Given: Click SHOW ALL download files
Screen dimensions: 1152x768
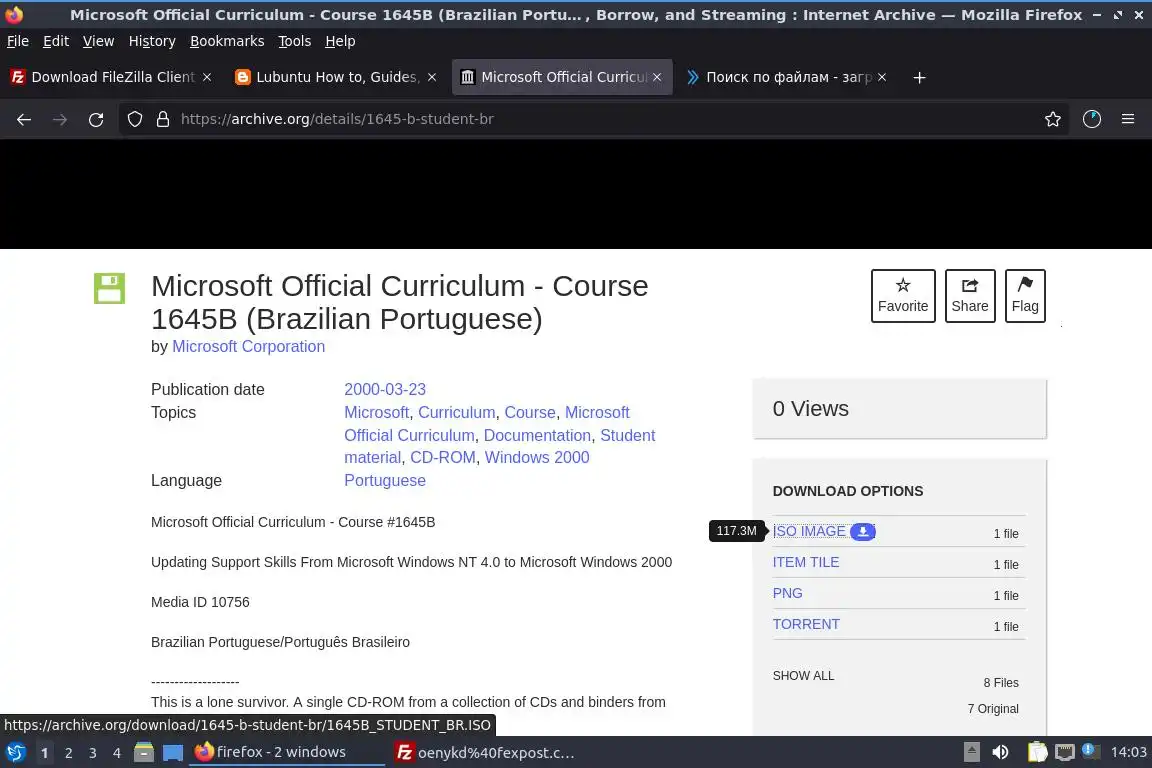Looking at the screenshot, I should 803,675.
